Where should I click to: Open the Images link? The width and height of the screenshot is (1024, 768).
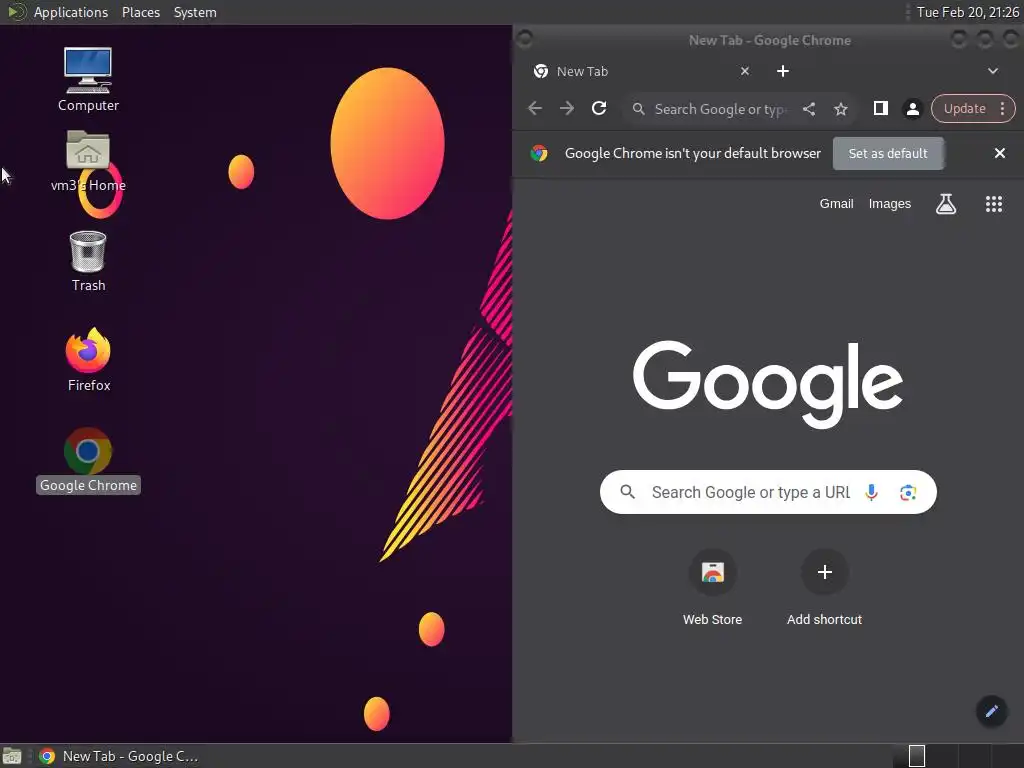pyautogui.click(x=889, y=204)
